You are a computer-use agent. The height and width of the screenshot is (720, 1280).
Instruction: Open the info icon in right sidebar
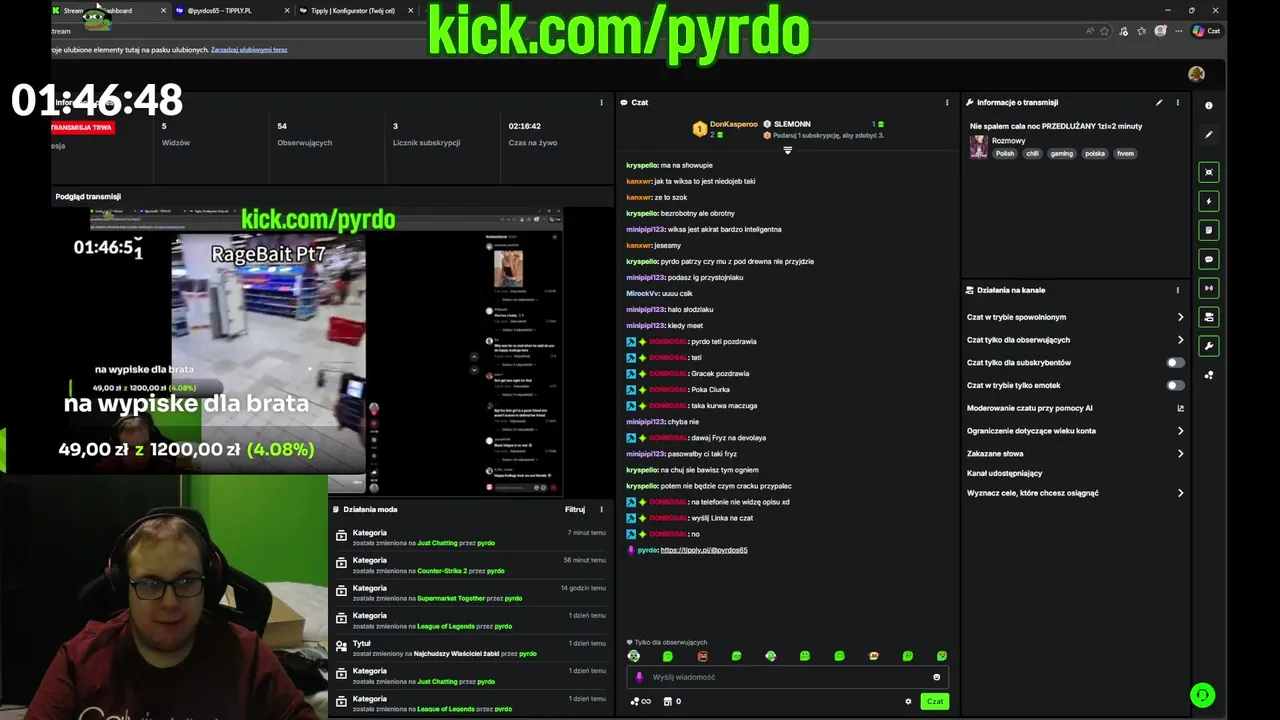point(1208,105)
